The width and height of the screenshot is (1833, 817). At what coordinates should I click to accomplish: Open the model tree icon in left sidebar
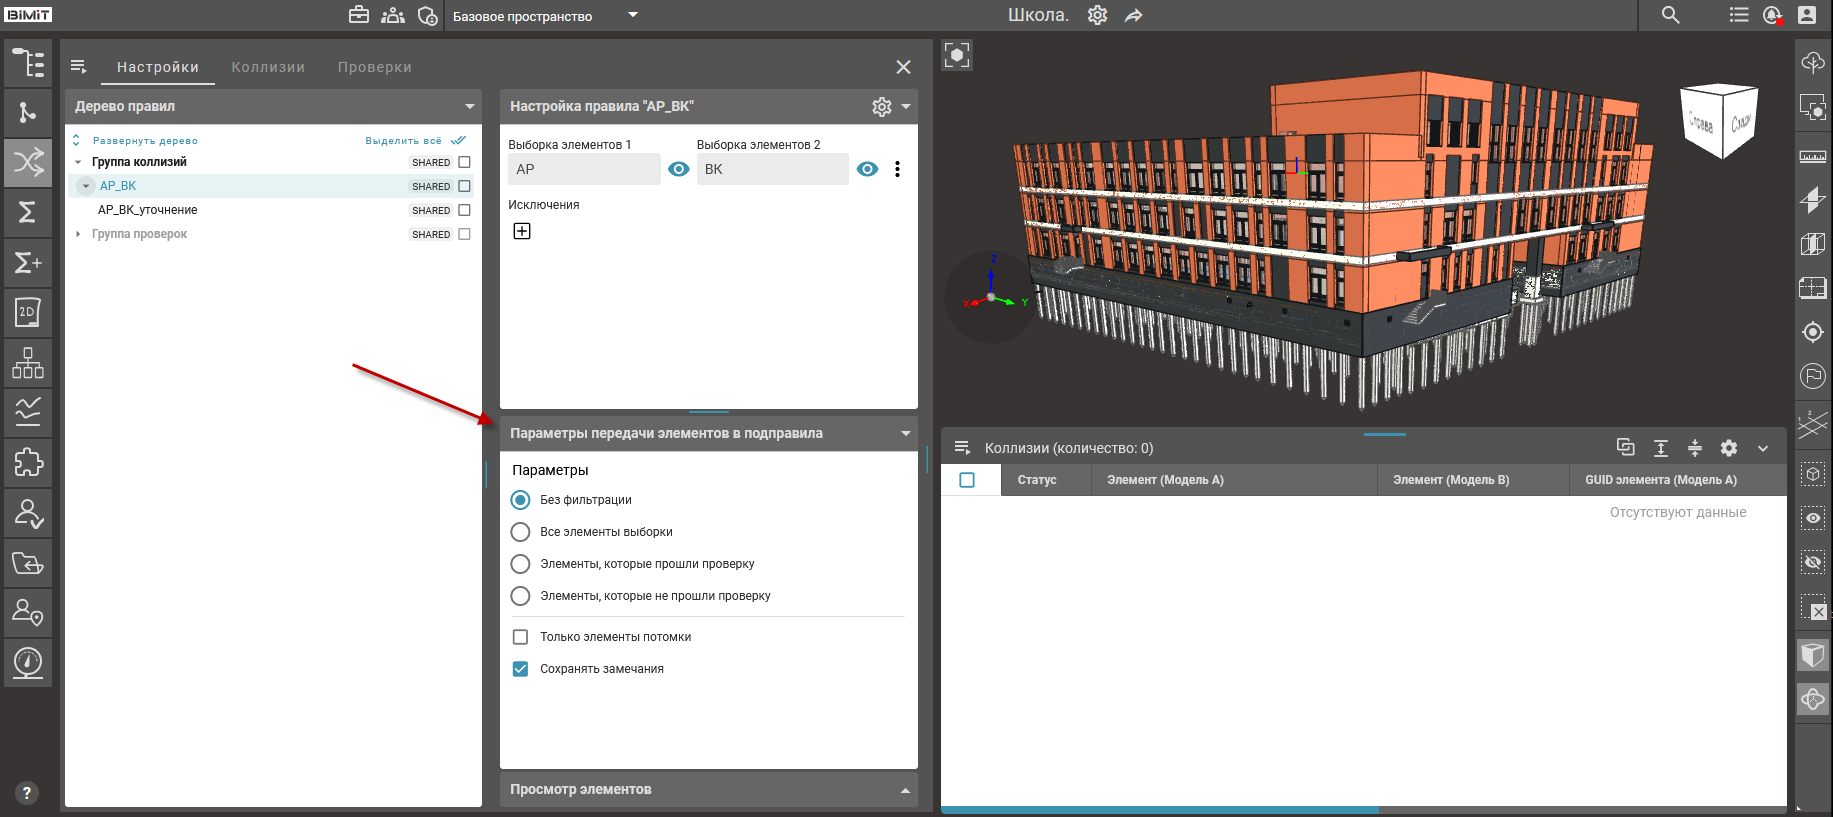pyautogui.click(x=28, y=63)
